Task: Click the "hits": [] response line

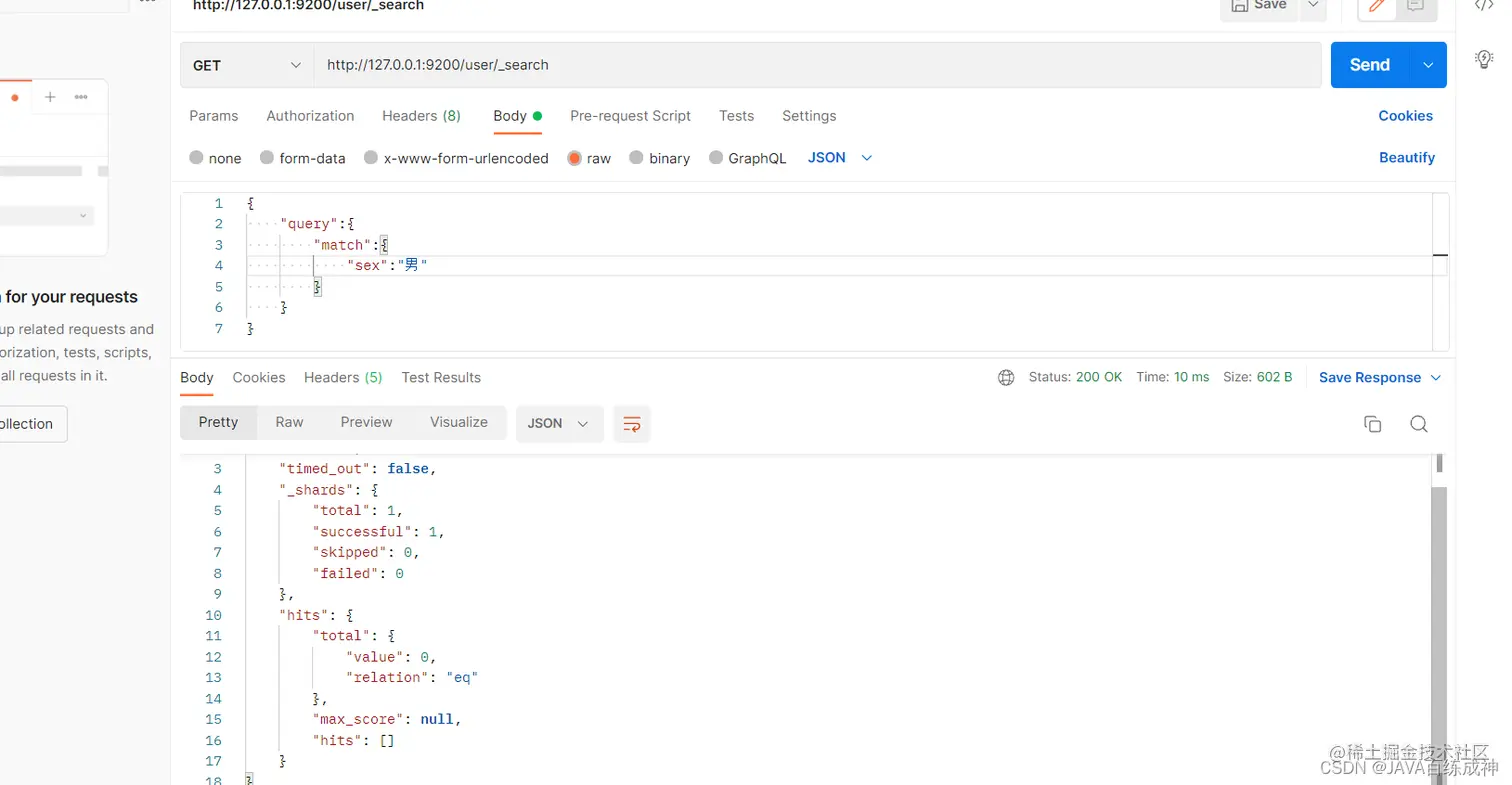Action: click(x=354, y=741)
